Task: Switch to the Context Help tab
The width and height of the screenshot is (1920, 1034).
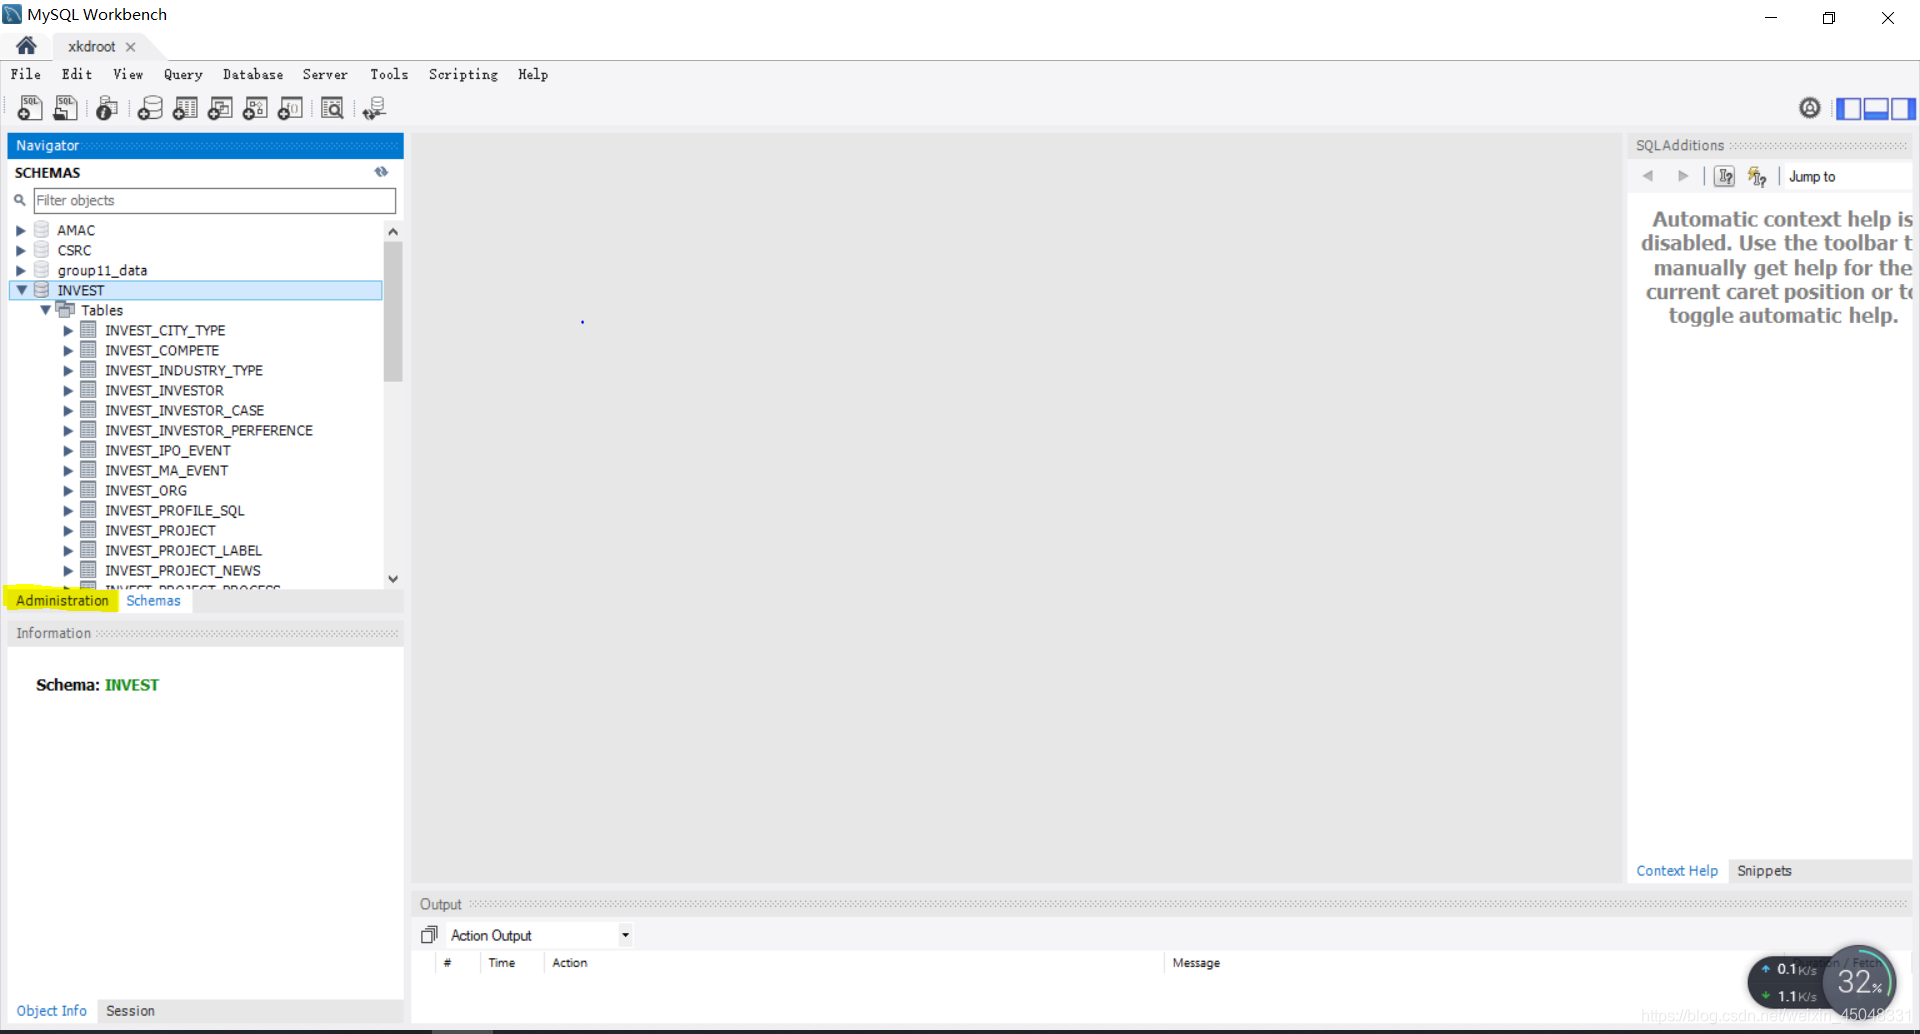Action: point(1677,871)
